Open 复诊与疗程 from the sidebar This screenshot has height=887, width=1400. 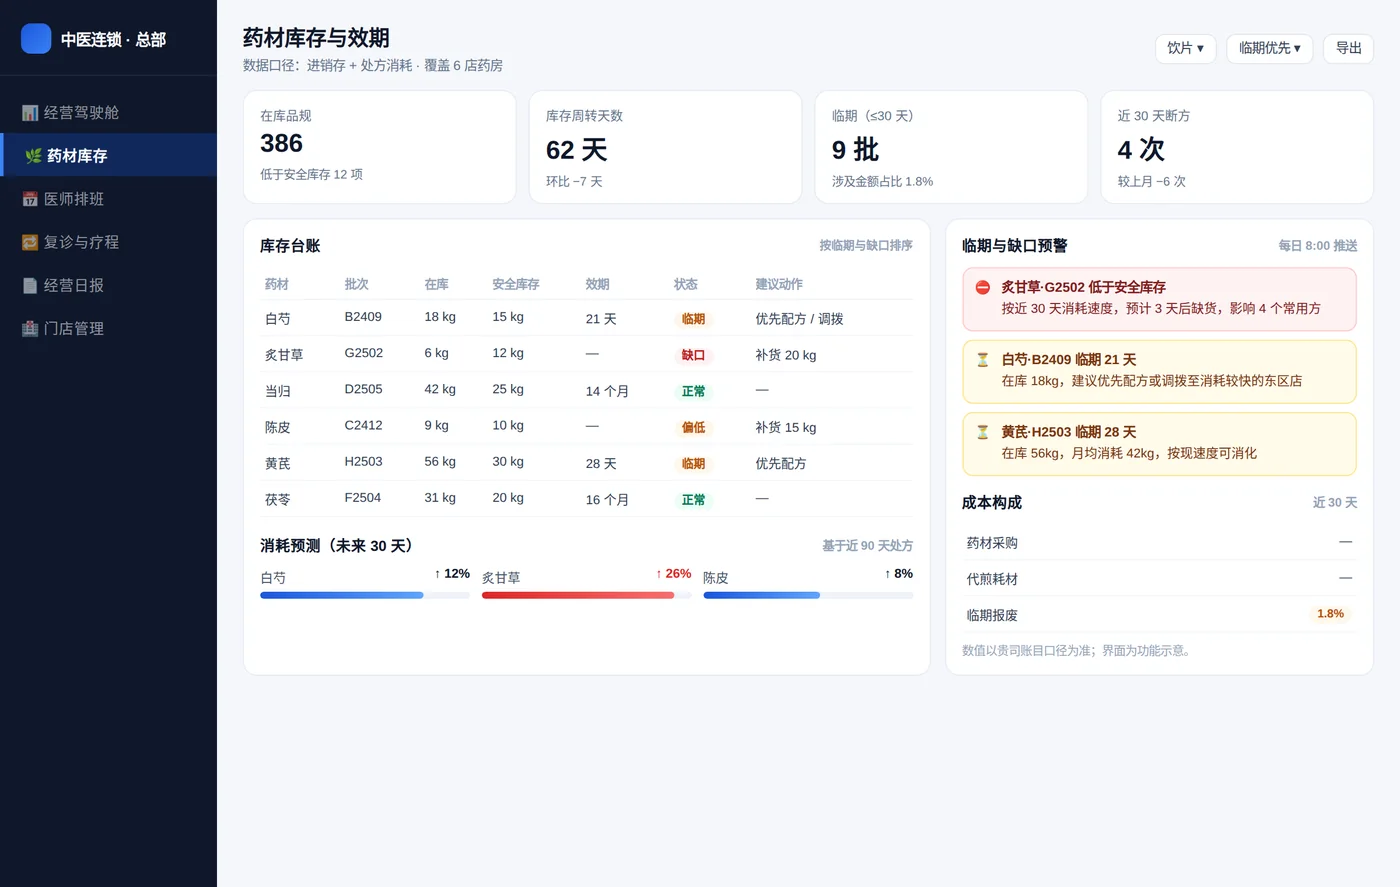click(x=108, y=242)
